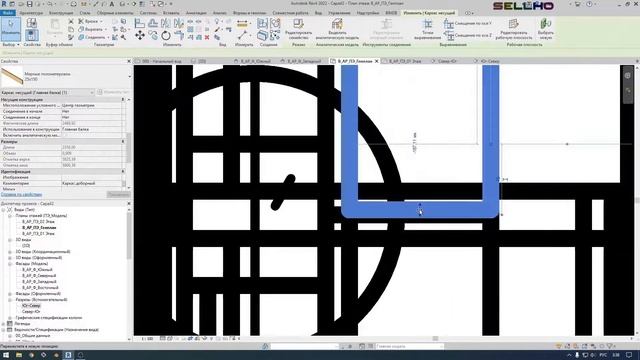This screenshot has width=640, height=360.
Task: Open the Properties (Свойства) palette icon
Action: click(x=32, y=35)
